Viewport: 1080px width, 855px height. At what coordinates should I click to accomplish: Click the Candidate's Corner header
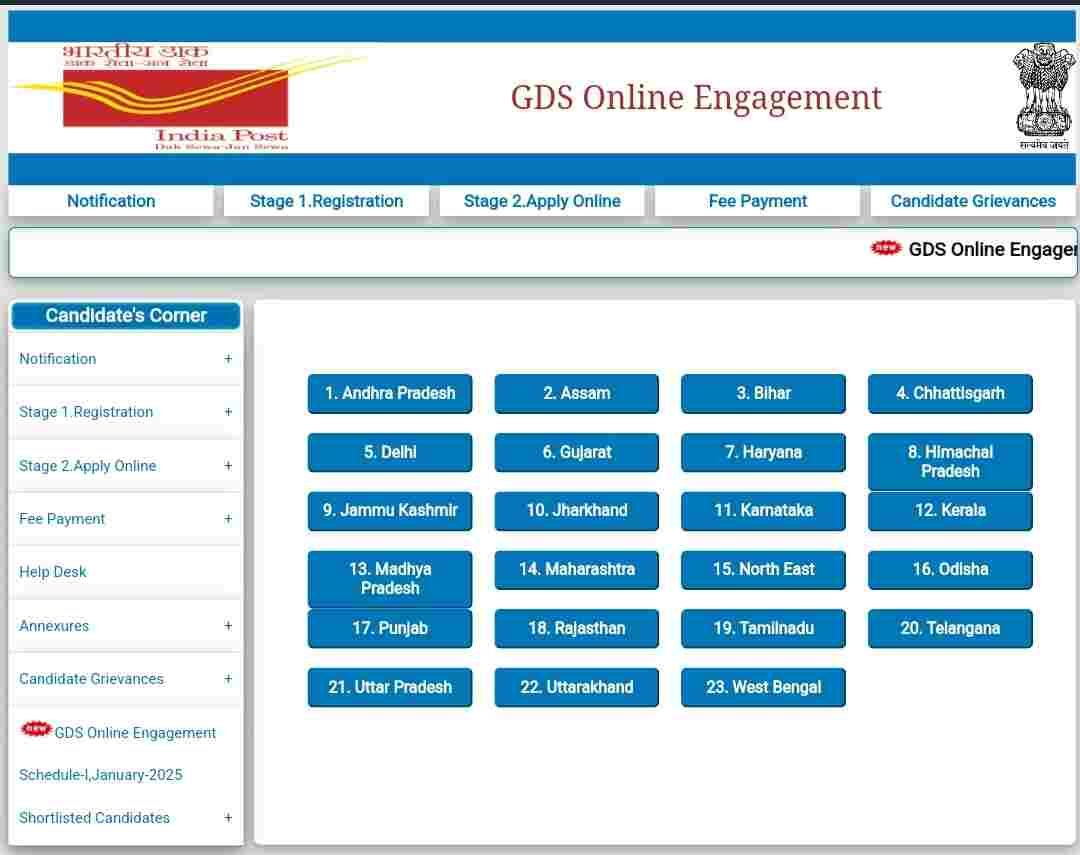126,316
